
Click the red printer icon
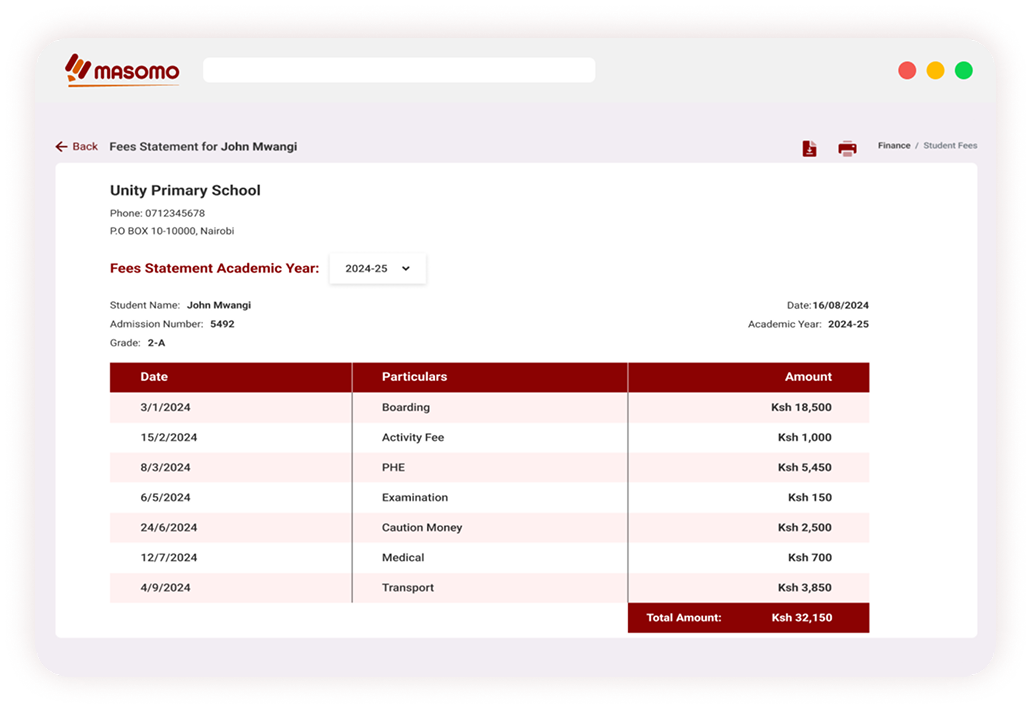pyautogui.click(x=847, y=148)
